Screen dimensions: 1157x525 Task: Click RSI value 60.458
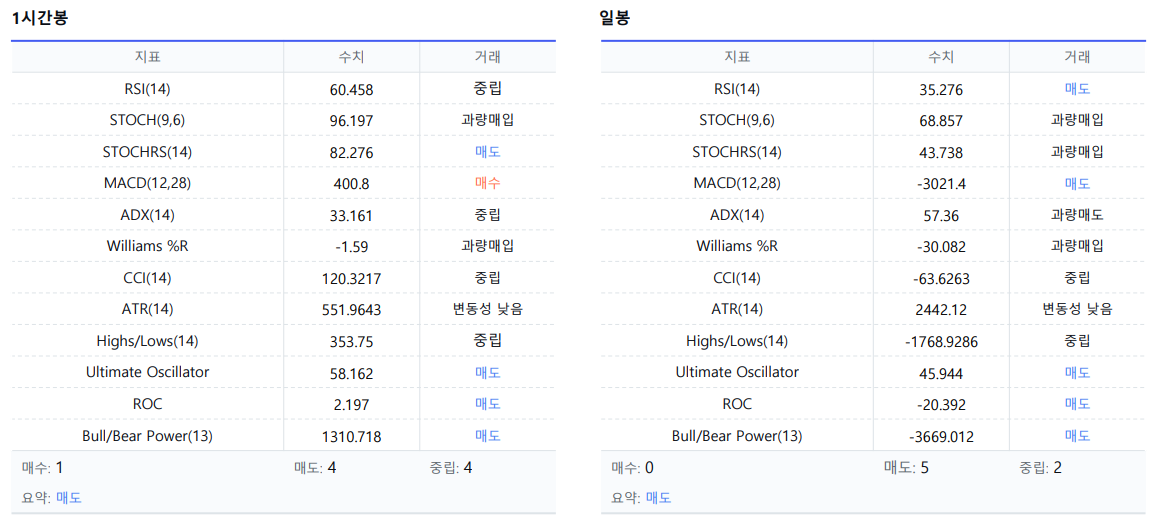351,89
